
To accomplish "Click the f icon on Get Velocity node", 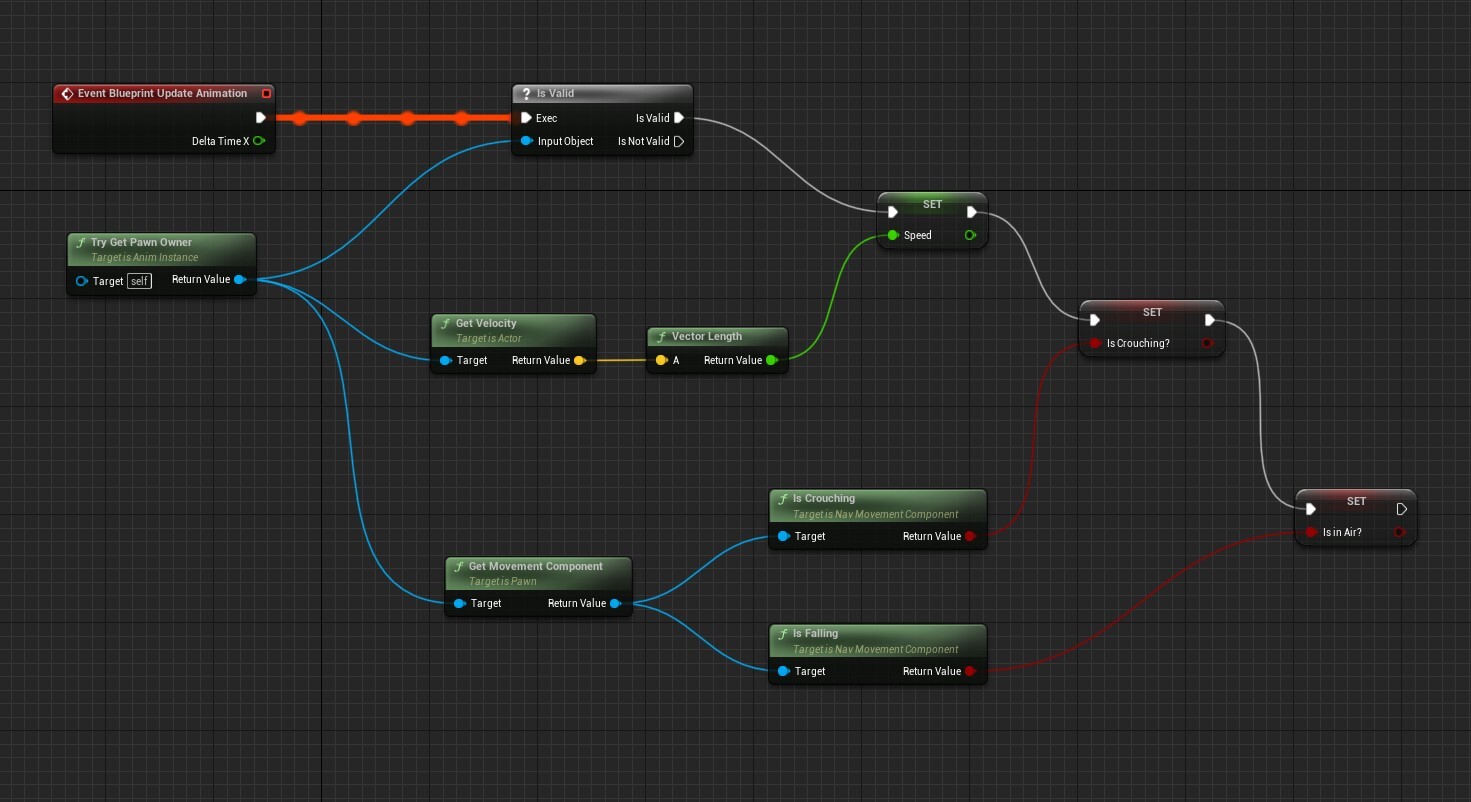I will (447, 323).
